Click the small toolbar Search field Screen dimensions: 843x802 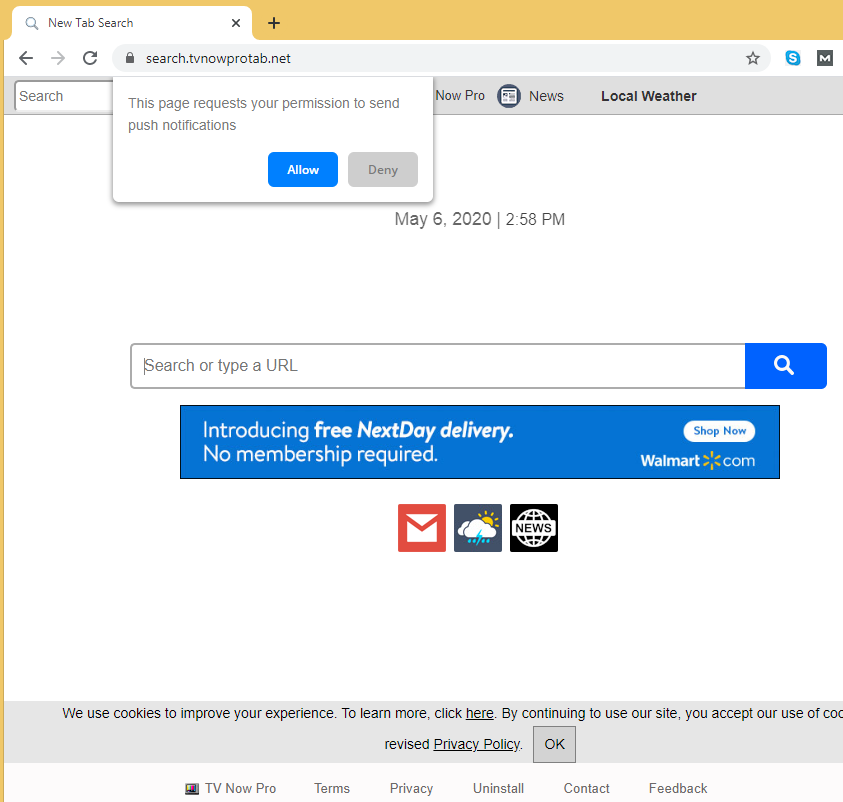[x=63, y=96]
